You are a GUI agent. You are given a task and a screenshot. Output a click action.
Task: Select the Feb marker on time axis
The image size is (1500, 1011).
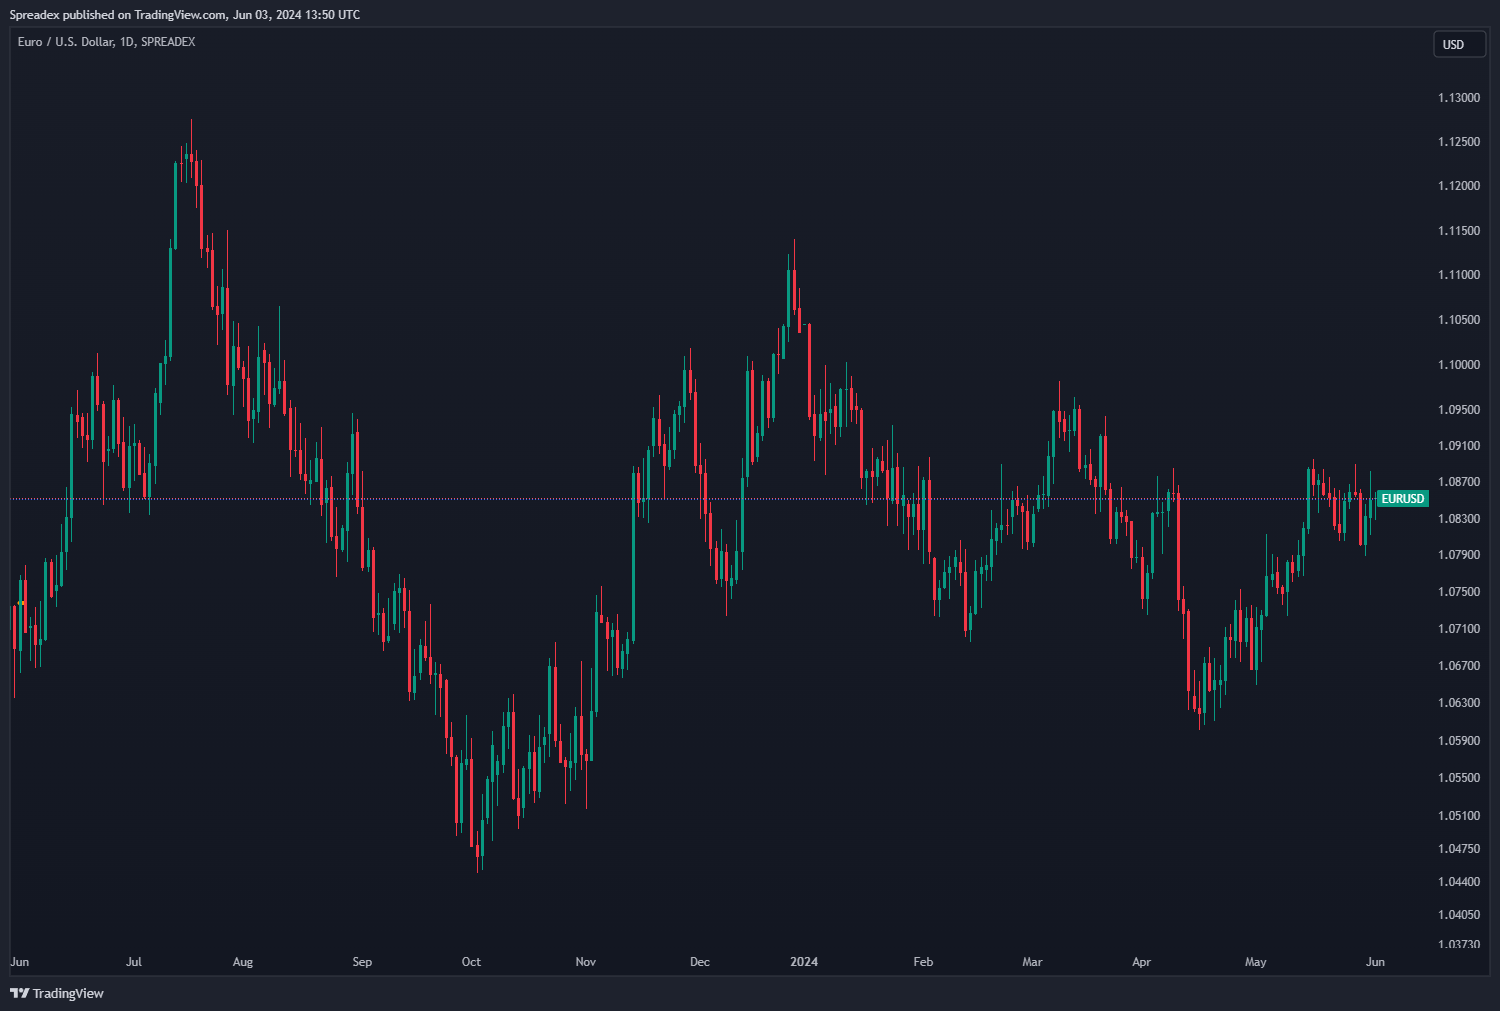tap(923, 962)
